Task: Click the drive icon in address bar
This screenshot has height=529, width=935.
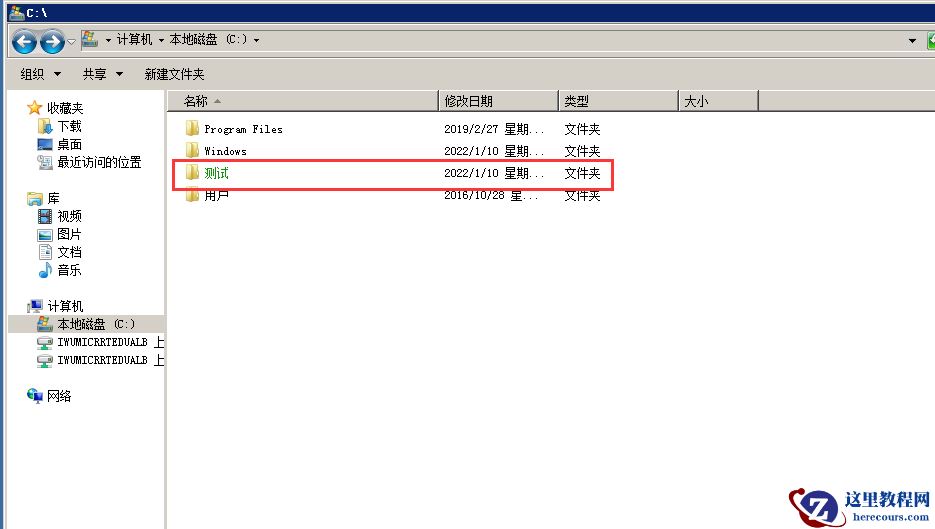Action: 89,39
